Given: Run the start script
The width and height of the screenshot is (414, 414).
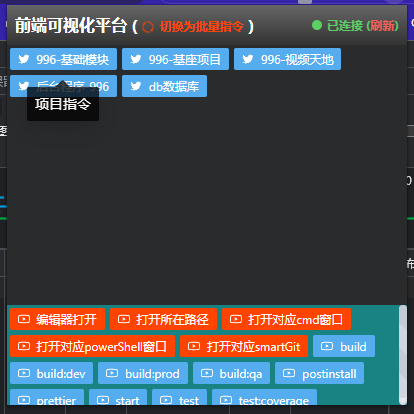Looking at the screenshot, I should [x=118, y=397].
